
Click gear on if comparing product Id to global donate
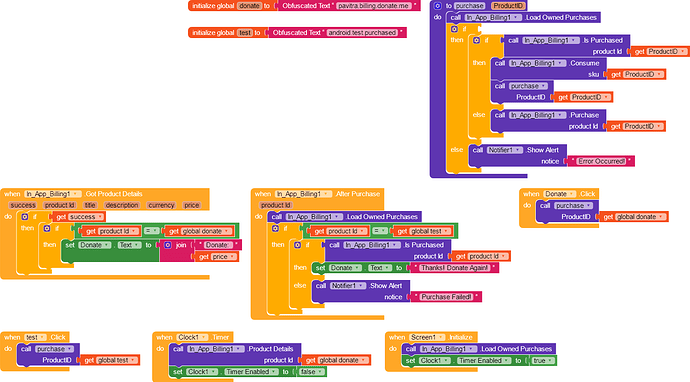pyautogui.click(x=47, y=228)
